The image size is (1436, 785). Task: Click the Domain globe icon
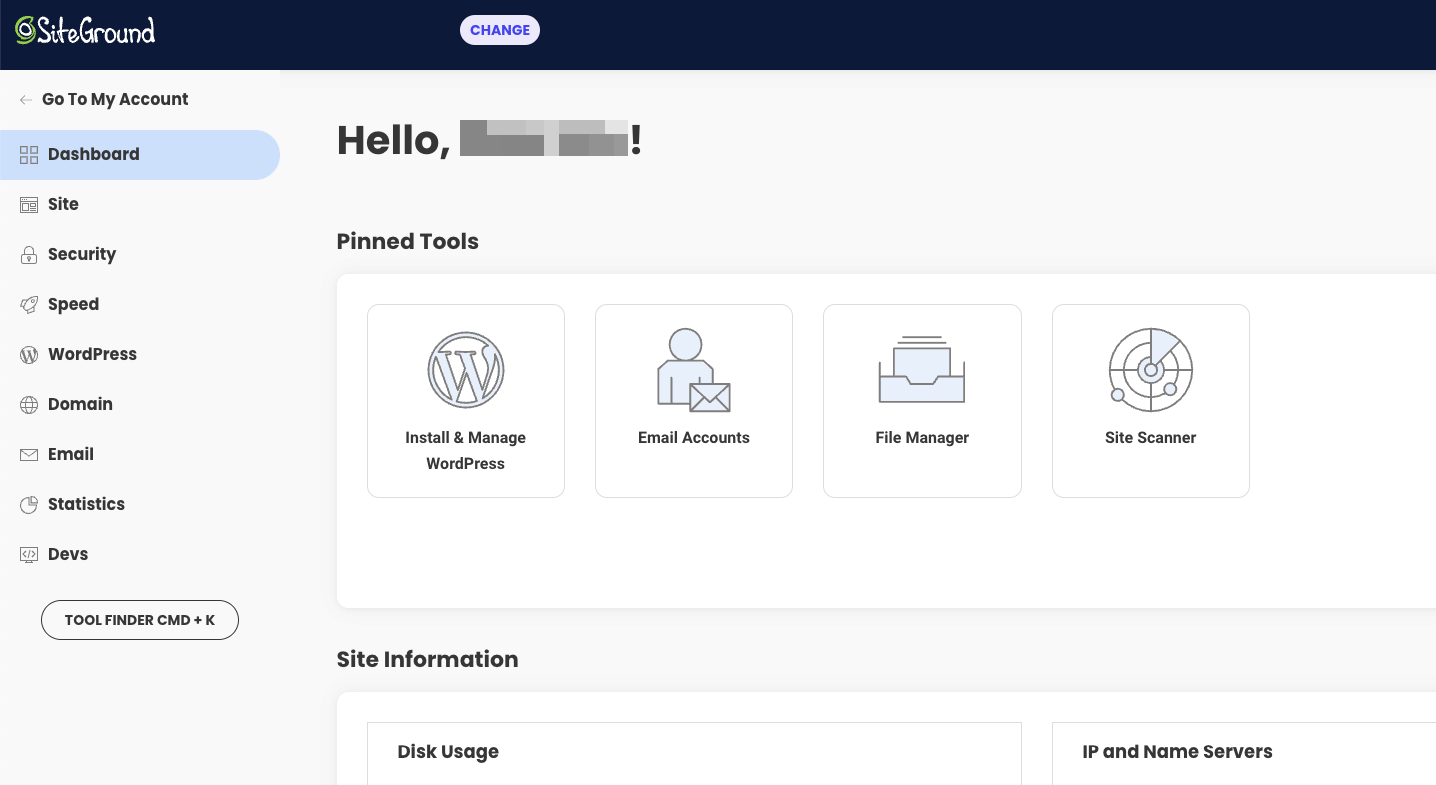pyautogui.click(x=29, y=405)
